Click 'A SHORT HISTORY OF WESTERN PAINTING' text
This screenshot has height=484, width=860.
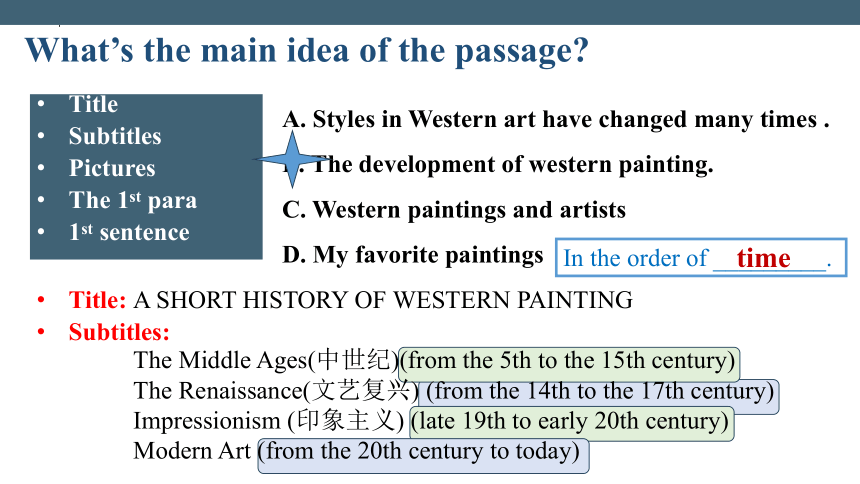click(x=383, y=300)
